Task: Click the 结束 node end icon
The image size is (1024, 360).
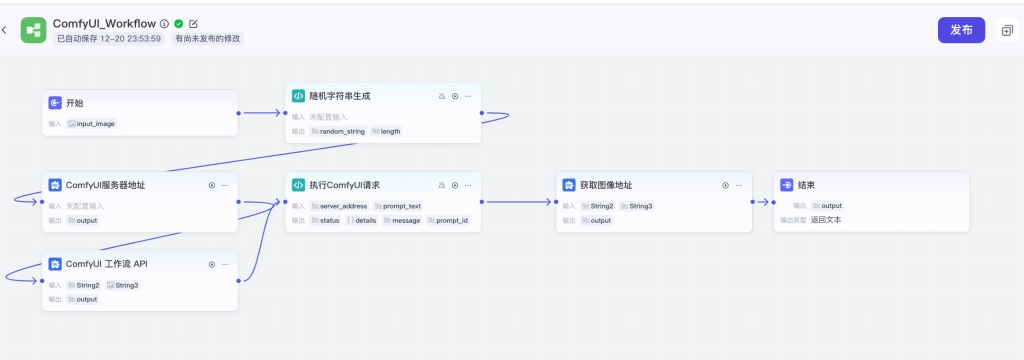Action: pyautogui.click(x=786, y=185)
